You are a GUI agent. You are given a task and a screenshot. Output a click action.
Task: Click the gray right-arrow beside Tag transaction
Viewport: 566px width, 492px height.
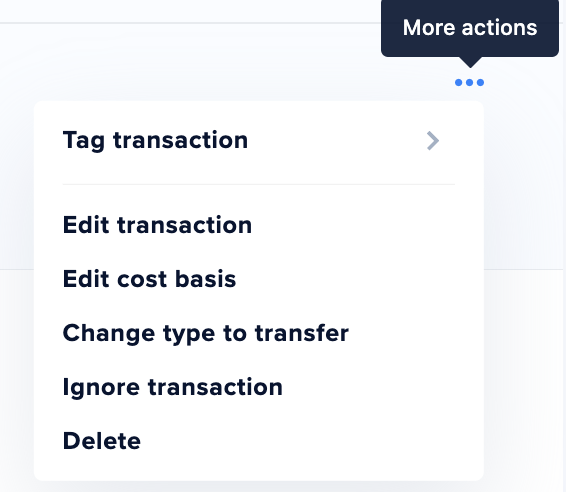coord(433,140)
